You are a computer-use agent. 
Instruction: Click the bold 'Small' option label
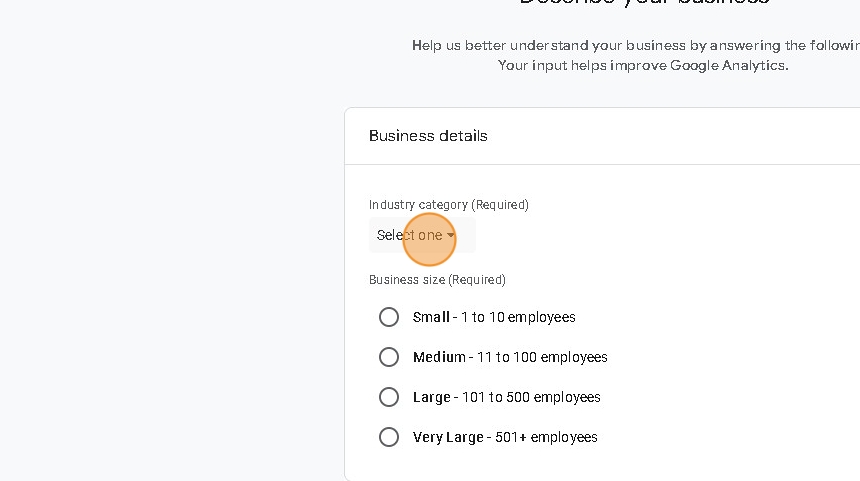click(431, 317)
